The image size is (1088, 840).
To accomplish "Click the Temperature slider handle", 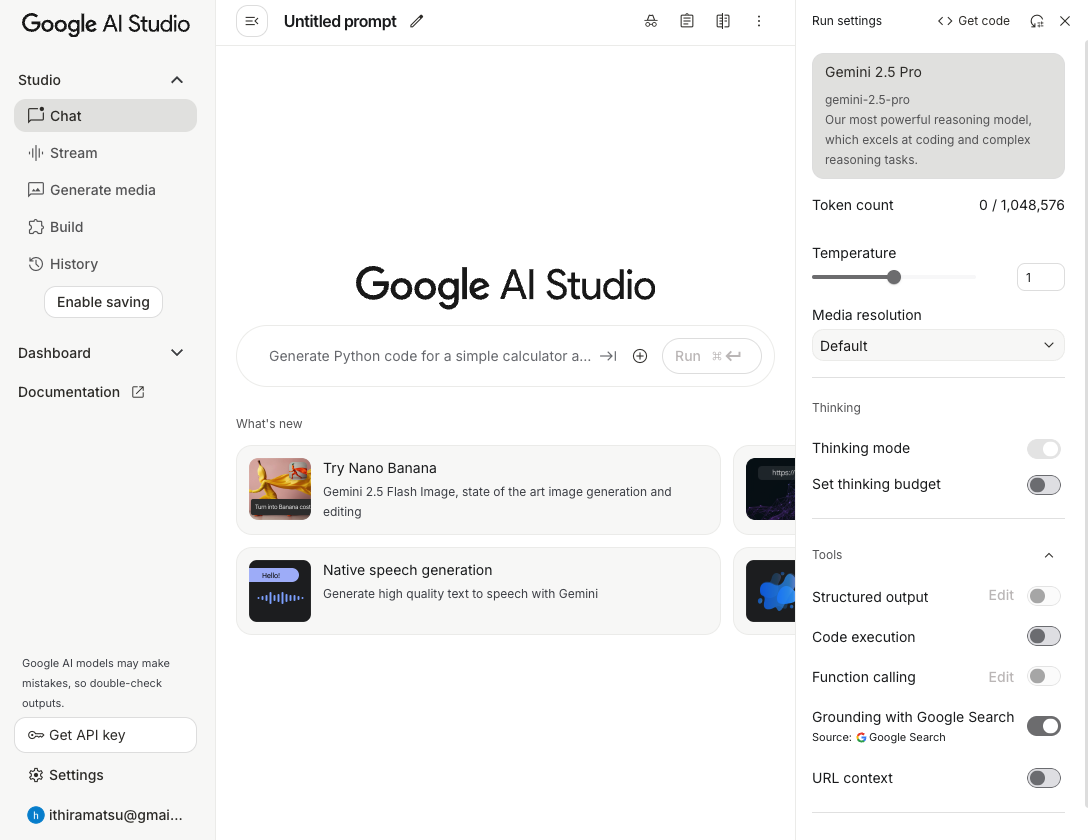I will [894, 277].
